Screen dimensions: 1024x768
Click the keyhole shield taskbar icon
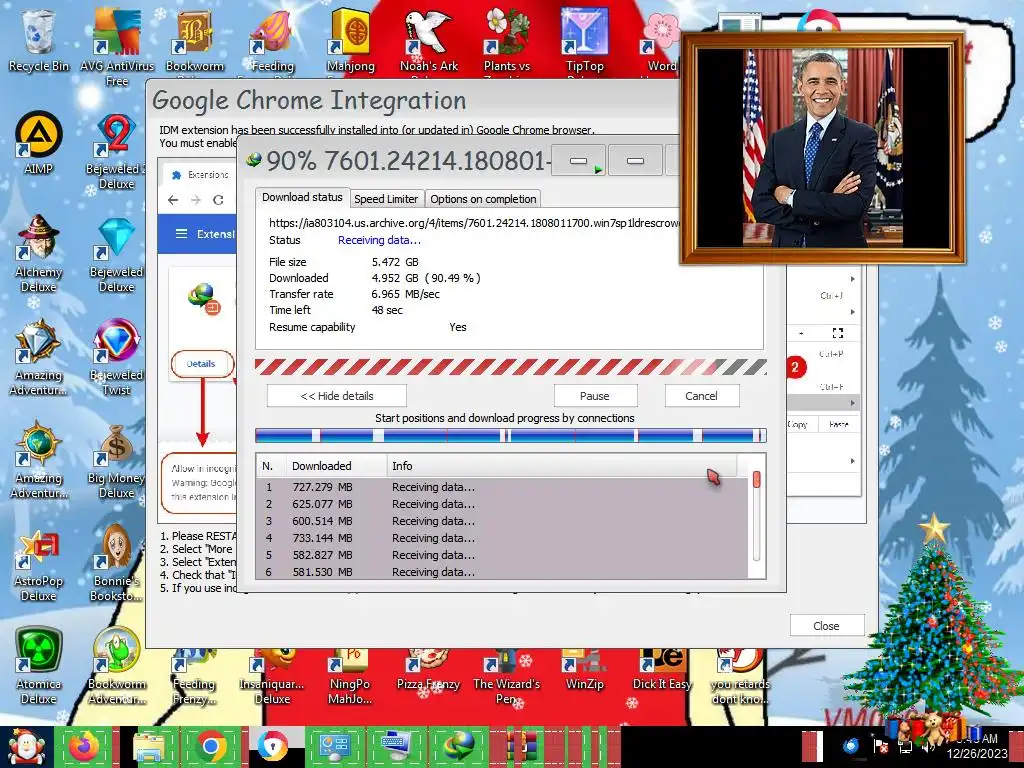click(272, 747)
